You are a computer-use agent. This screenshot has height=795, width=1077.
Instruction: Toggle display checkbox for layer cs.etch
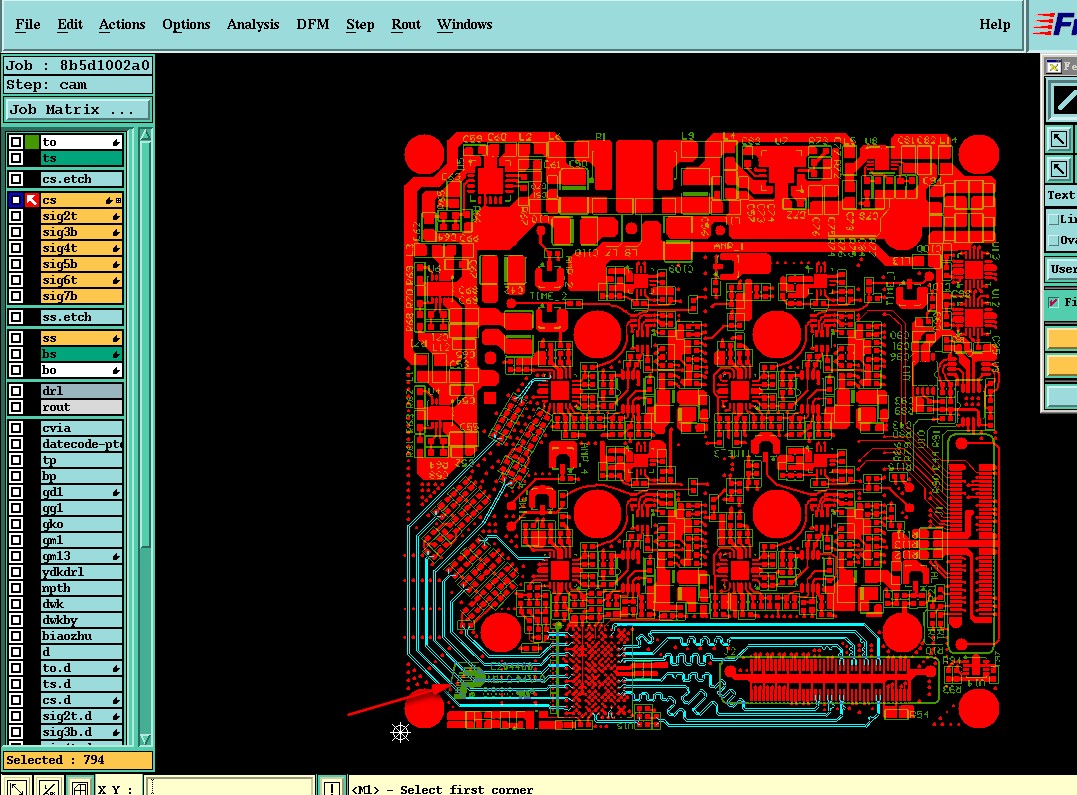coord(16,179)
